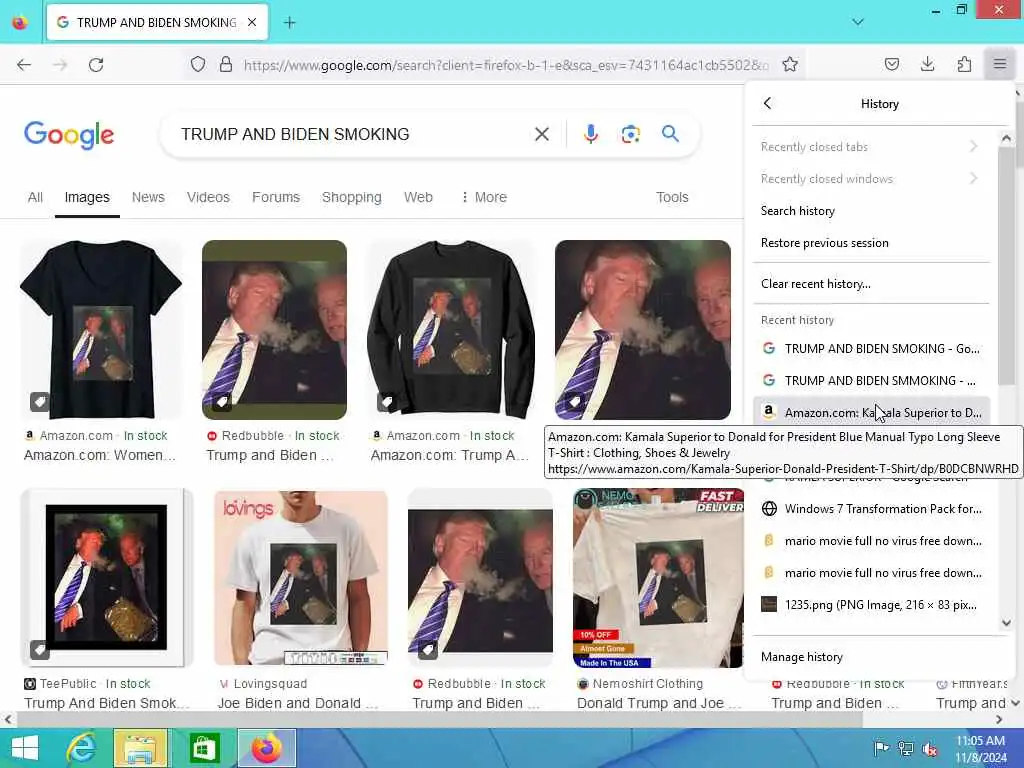
Task: Choose Restore previous session
Action: (871, 243)
